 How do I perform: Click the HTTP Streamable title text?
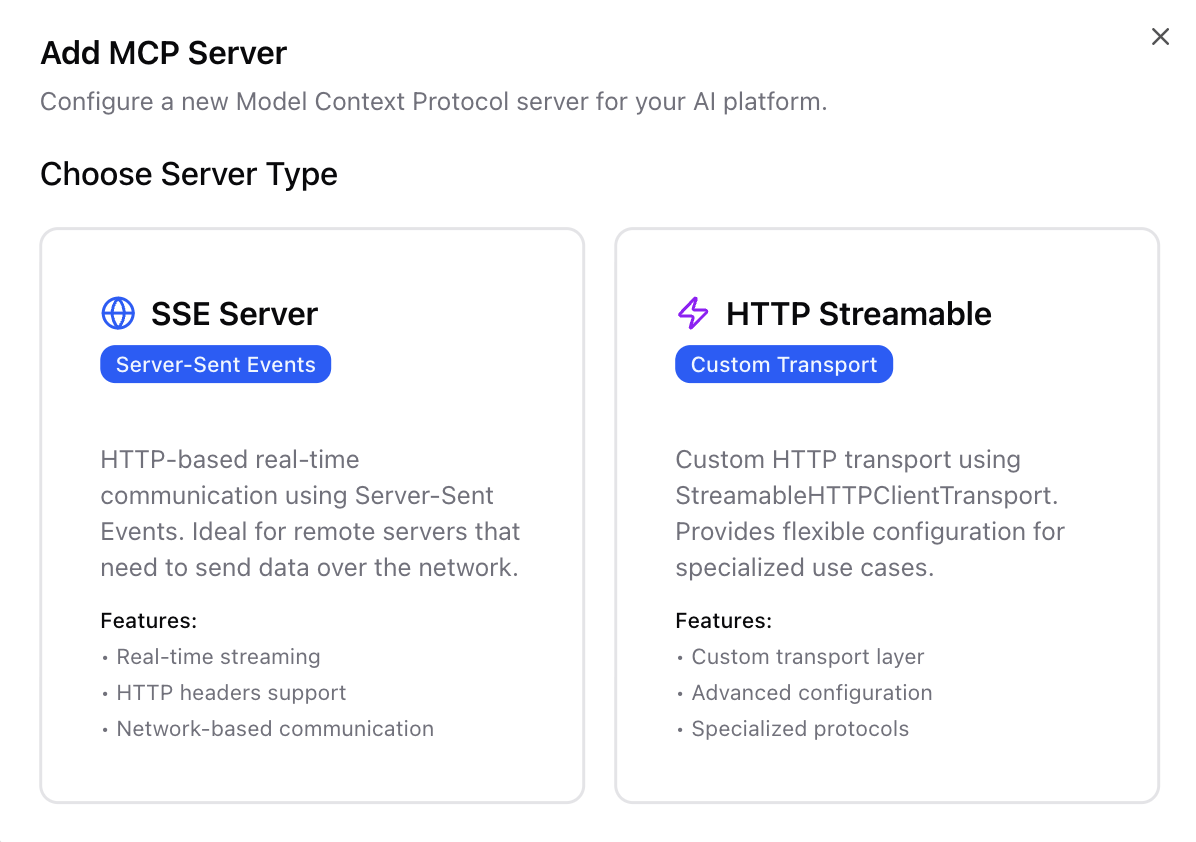[858, 314]
